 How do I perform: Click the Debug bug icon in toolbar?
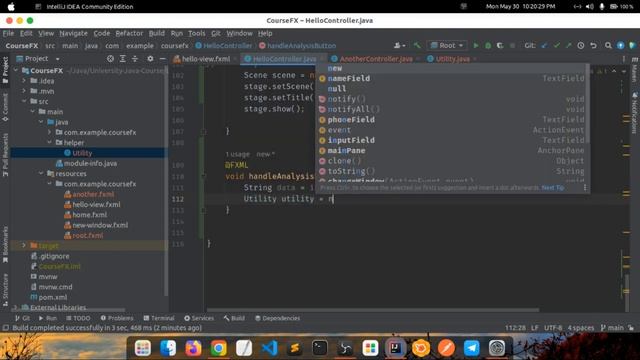coord(488,46)
